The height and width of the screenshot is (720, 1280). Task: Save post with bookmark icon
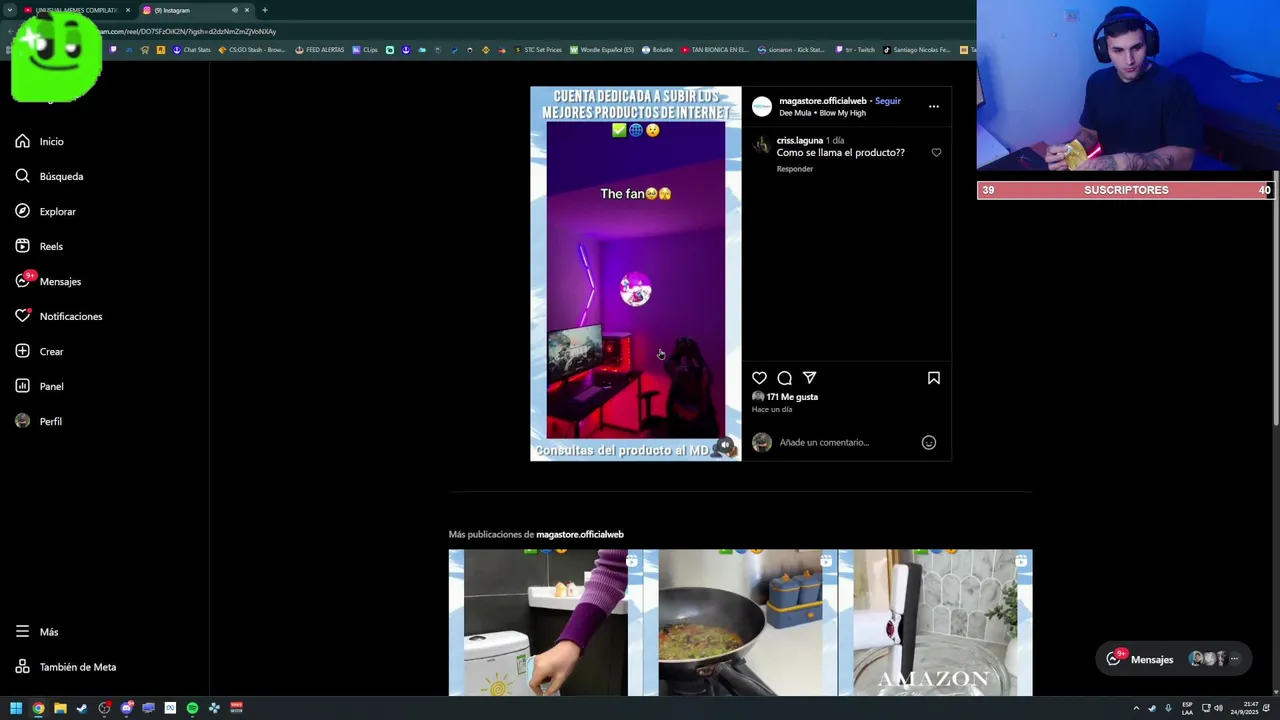(934, 378)
